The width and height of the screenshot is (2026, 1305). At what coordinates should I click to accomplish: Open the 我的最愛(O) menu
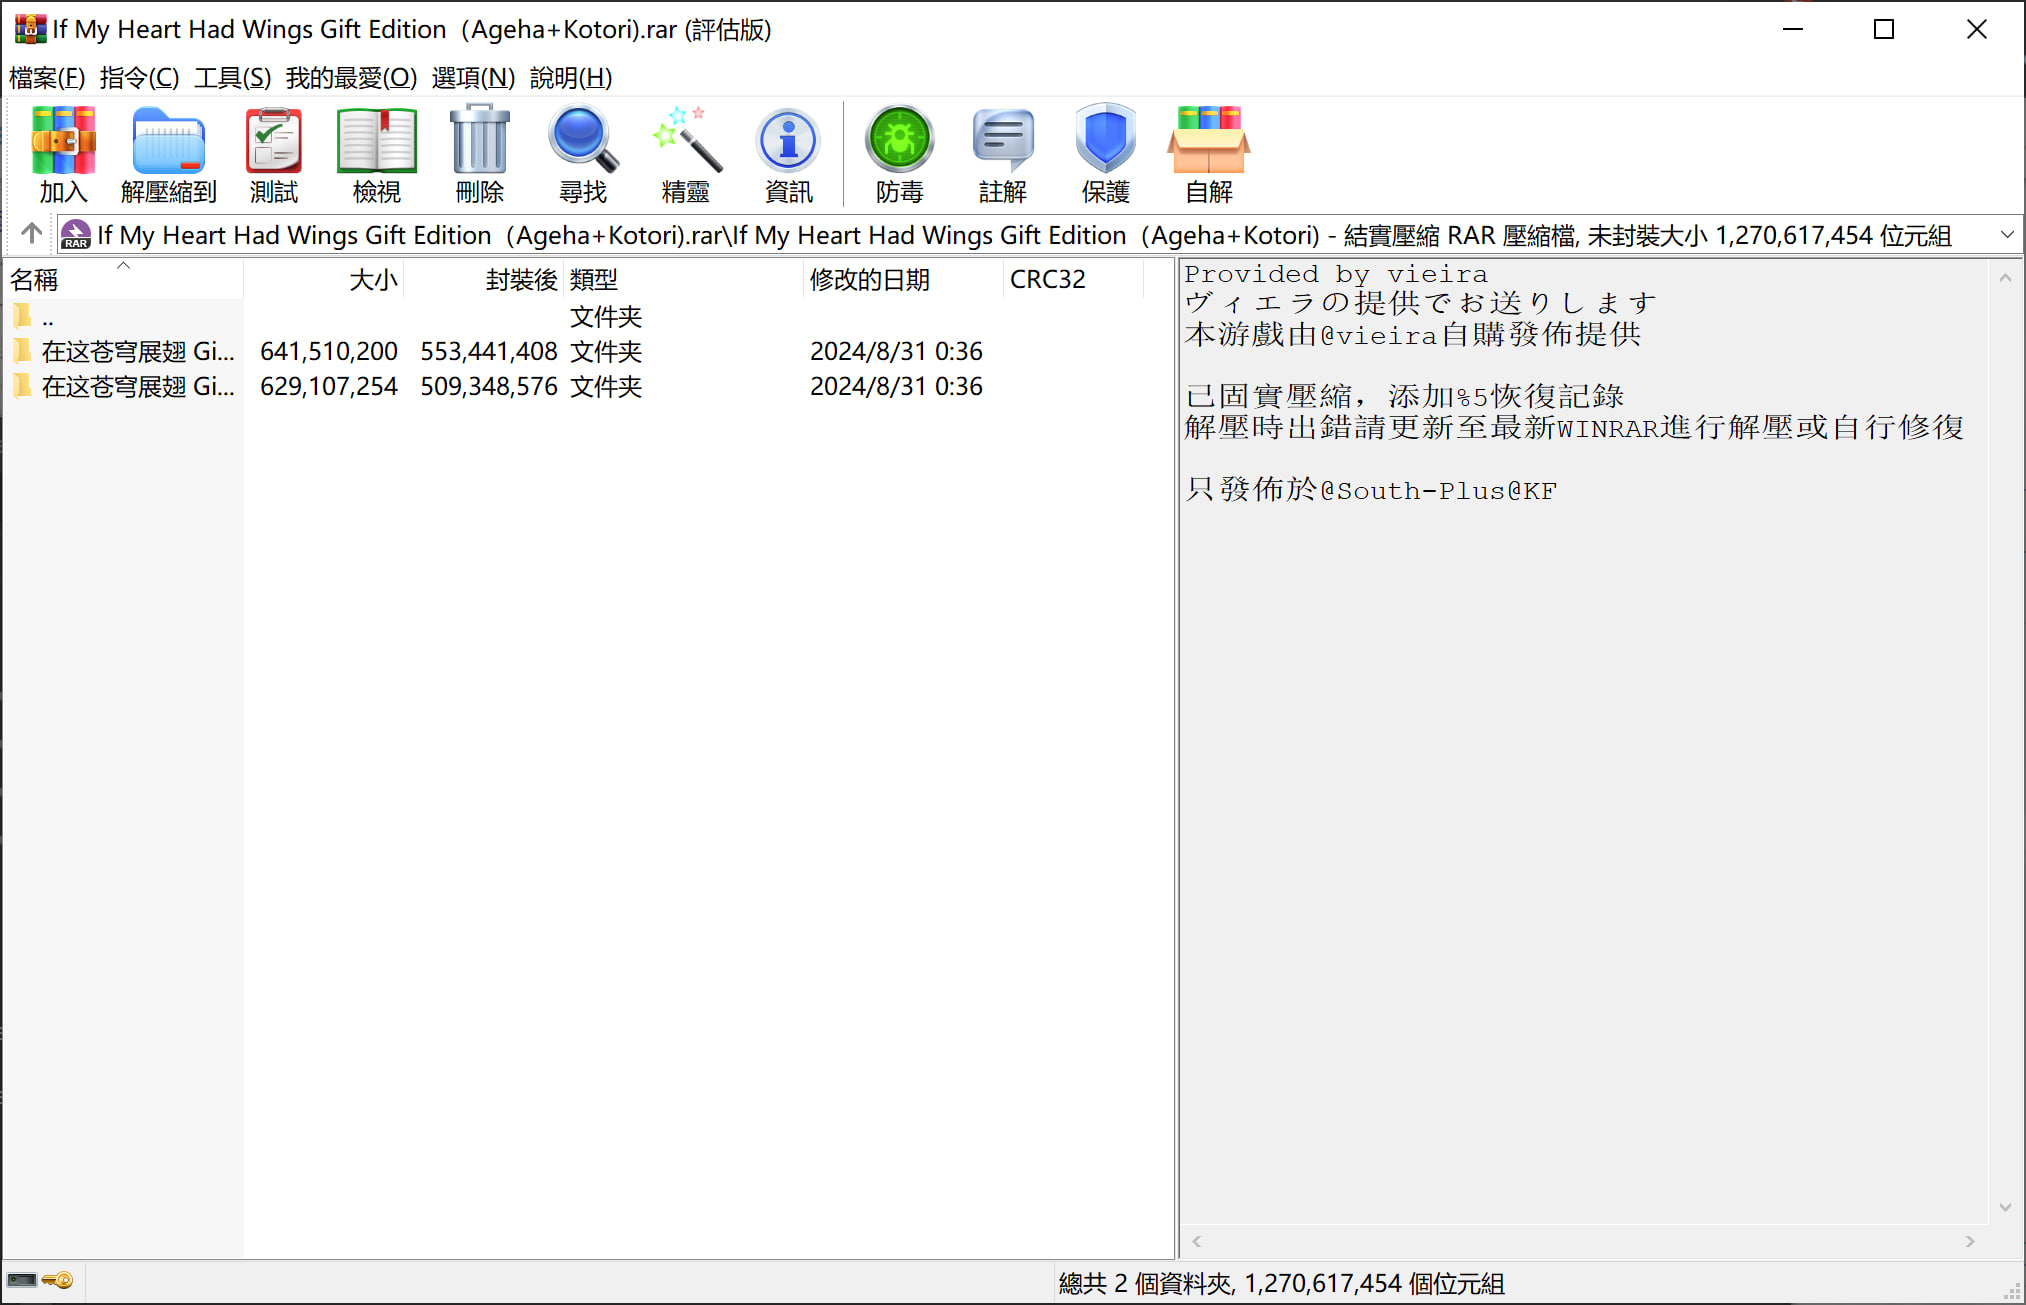[351, 77]
